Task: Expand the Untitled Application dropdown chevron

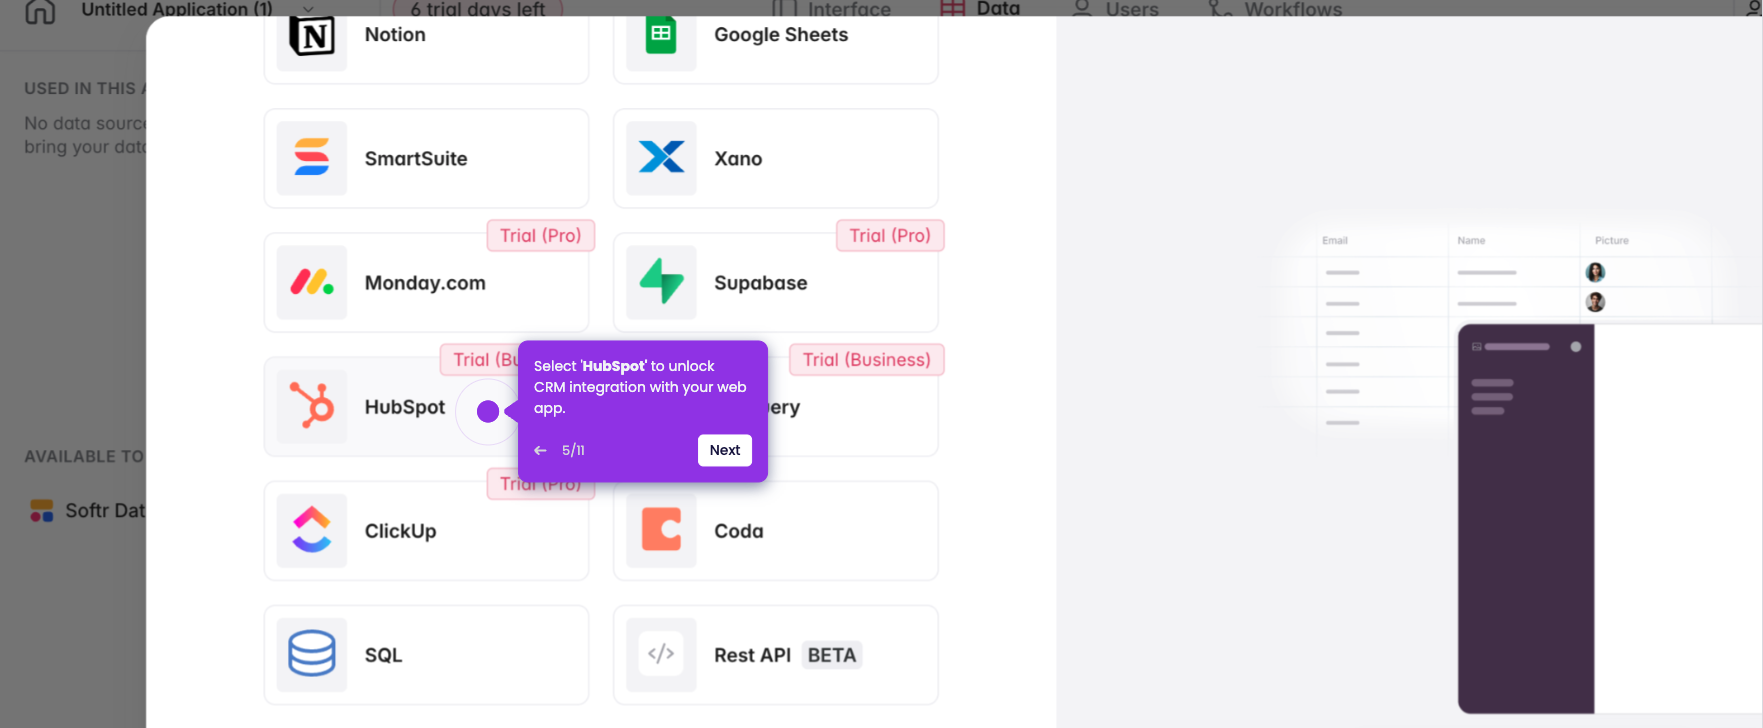Action: (308, 10)
